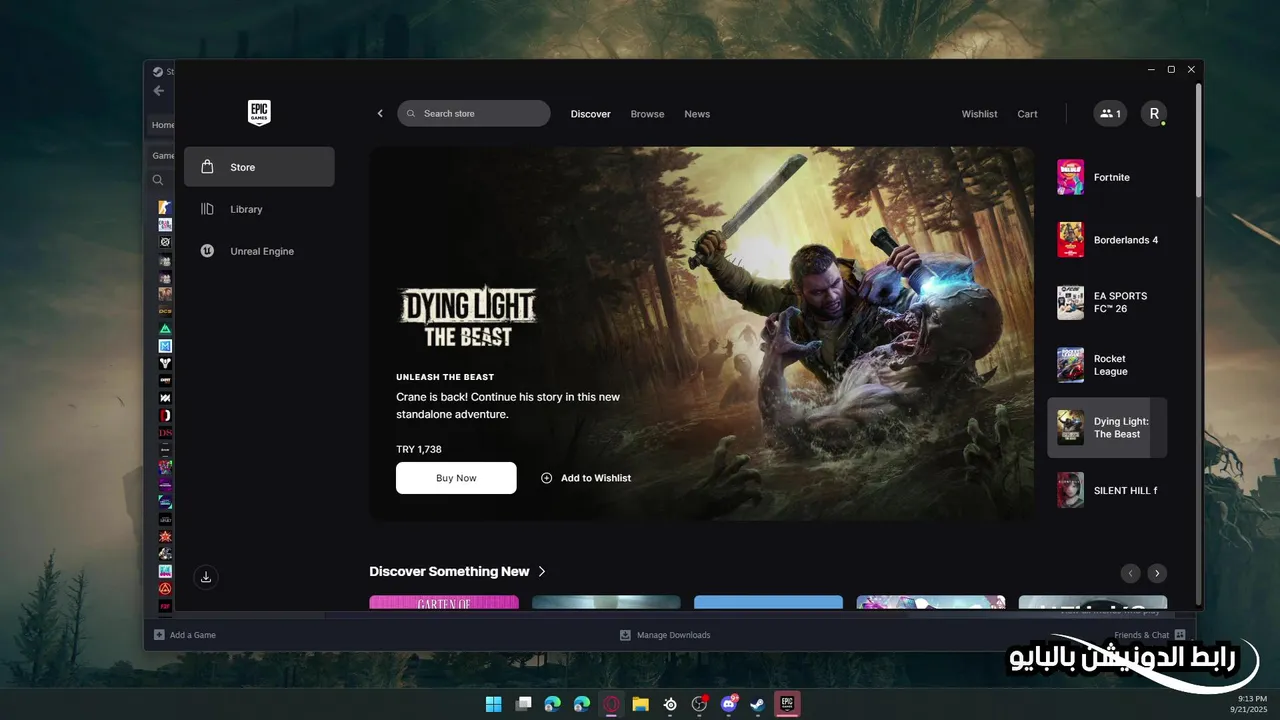The height and width of the screenshot is (720, 1280).
Task: Select EA SPORTS FC 26 in featured list
Action: (1107, 302)
